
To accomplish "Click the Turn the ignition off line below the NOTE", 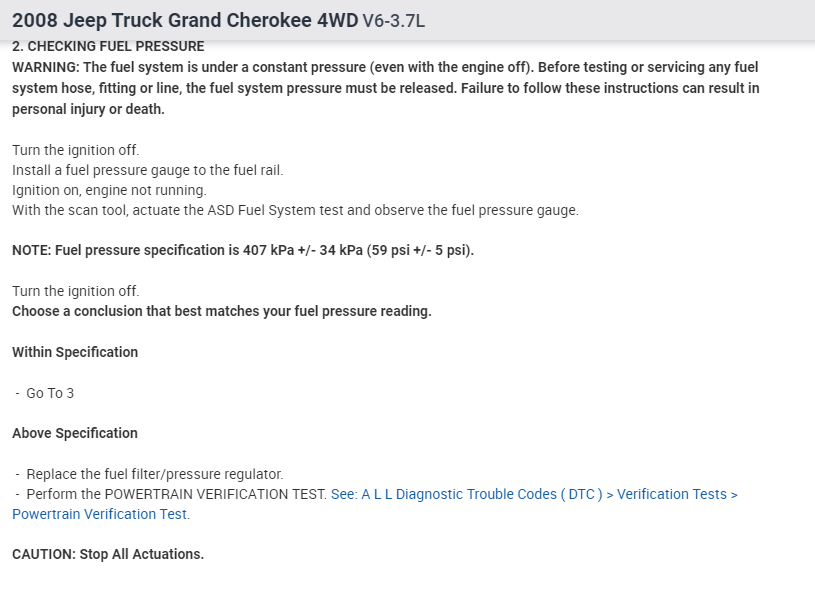I will tap(76, 291).
